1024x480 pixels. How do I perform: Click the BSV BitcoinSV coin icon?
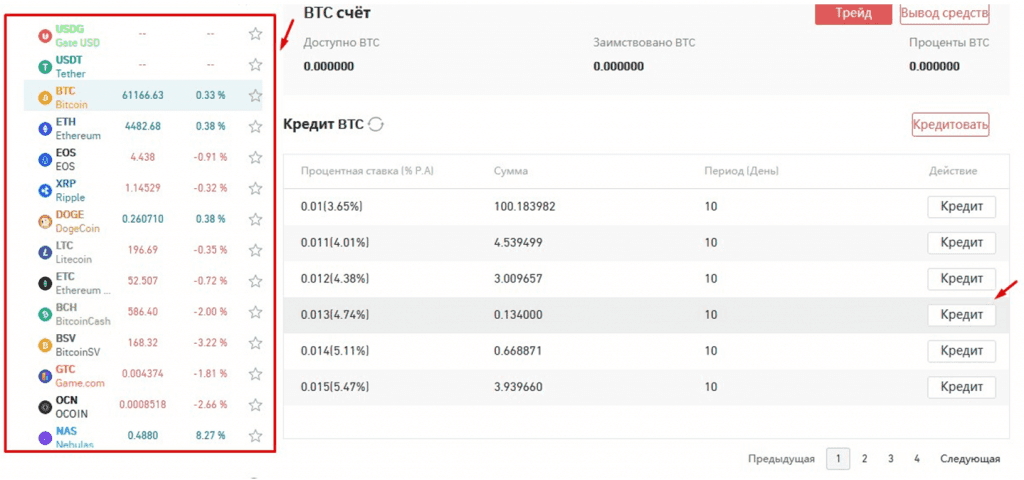click(x=45, y=345)
